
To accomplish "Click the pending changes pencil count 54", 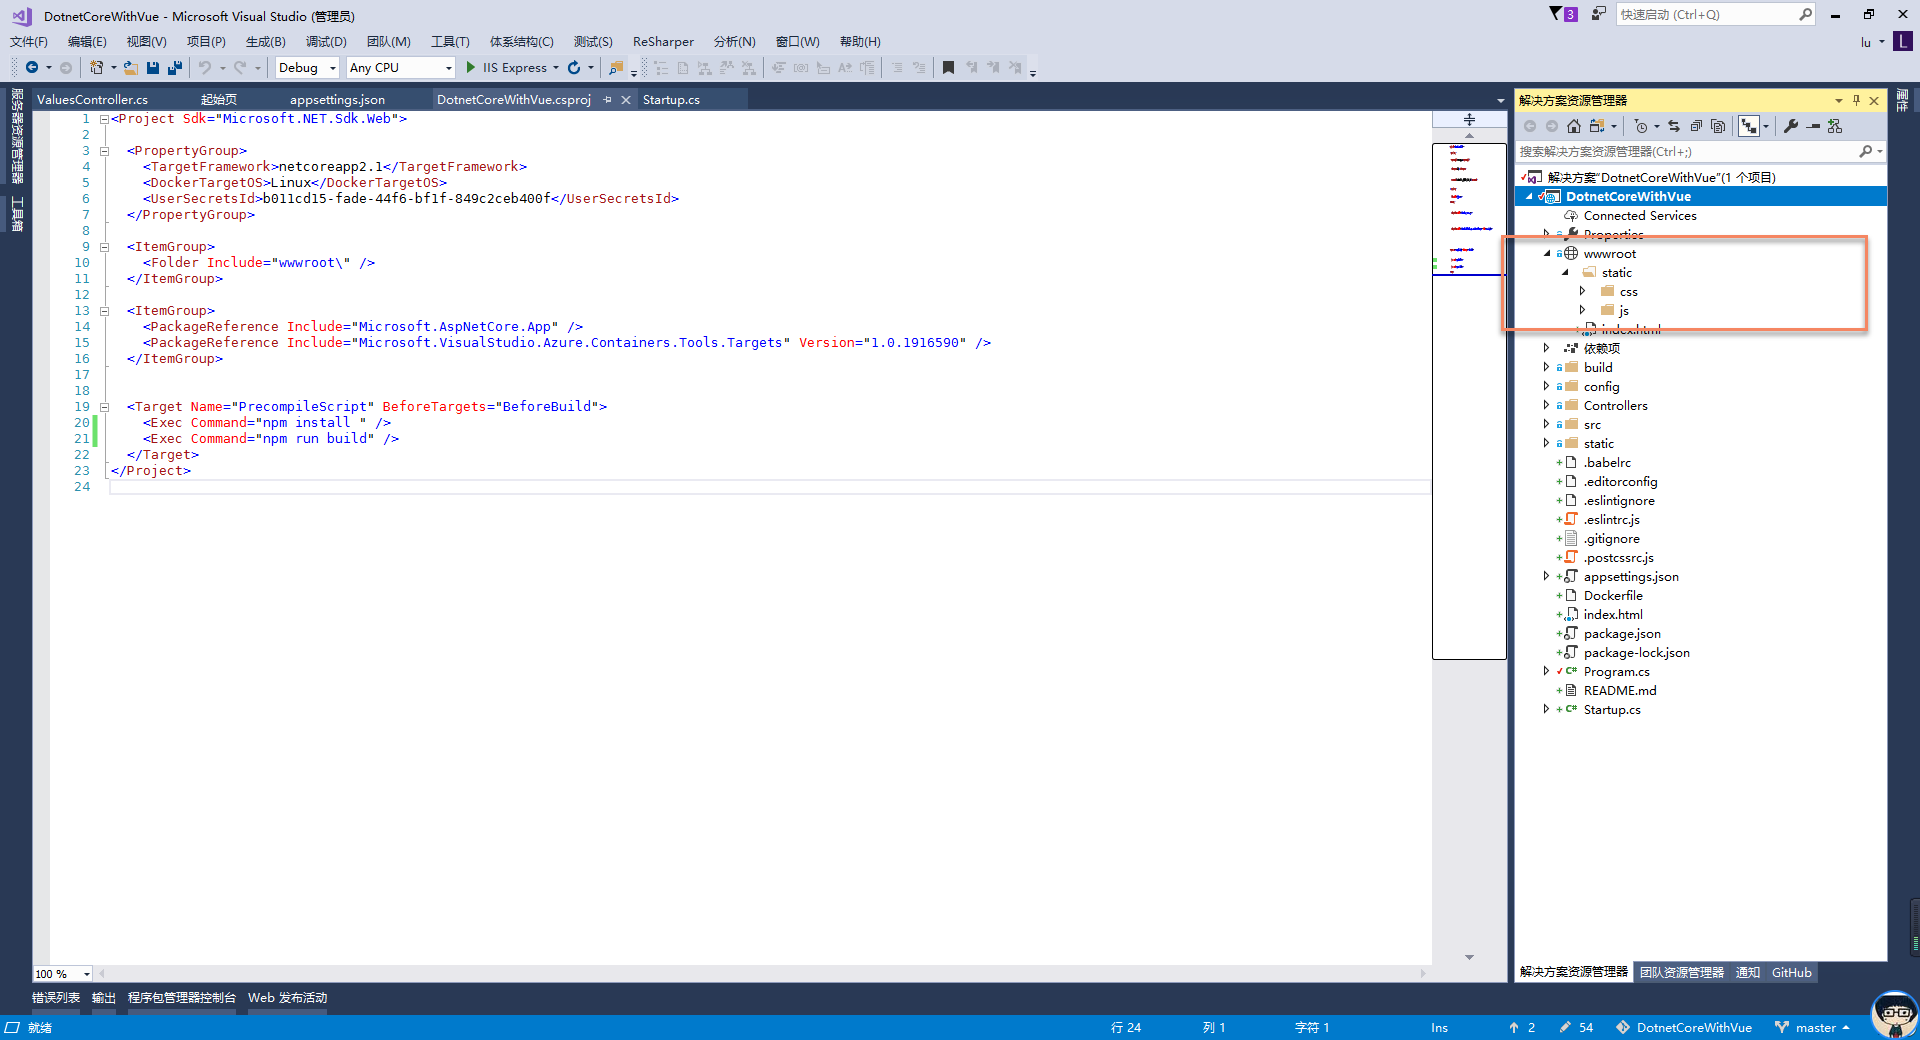I will 1576,1028.
